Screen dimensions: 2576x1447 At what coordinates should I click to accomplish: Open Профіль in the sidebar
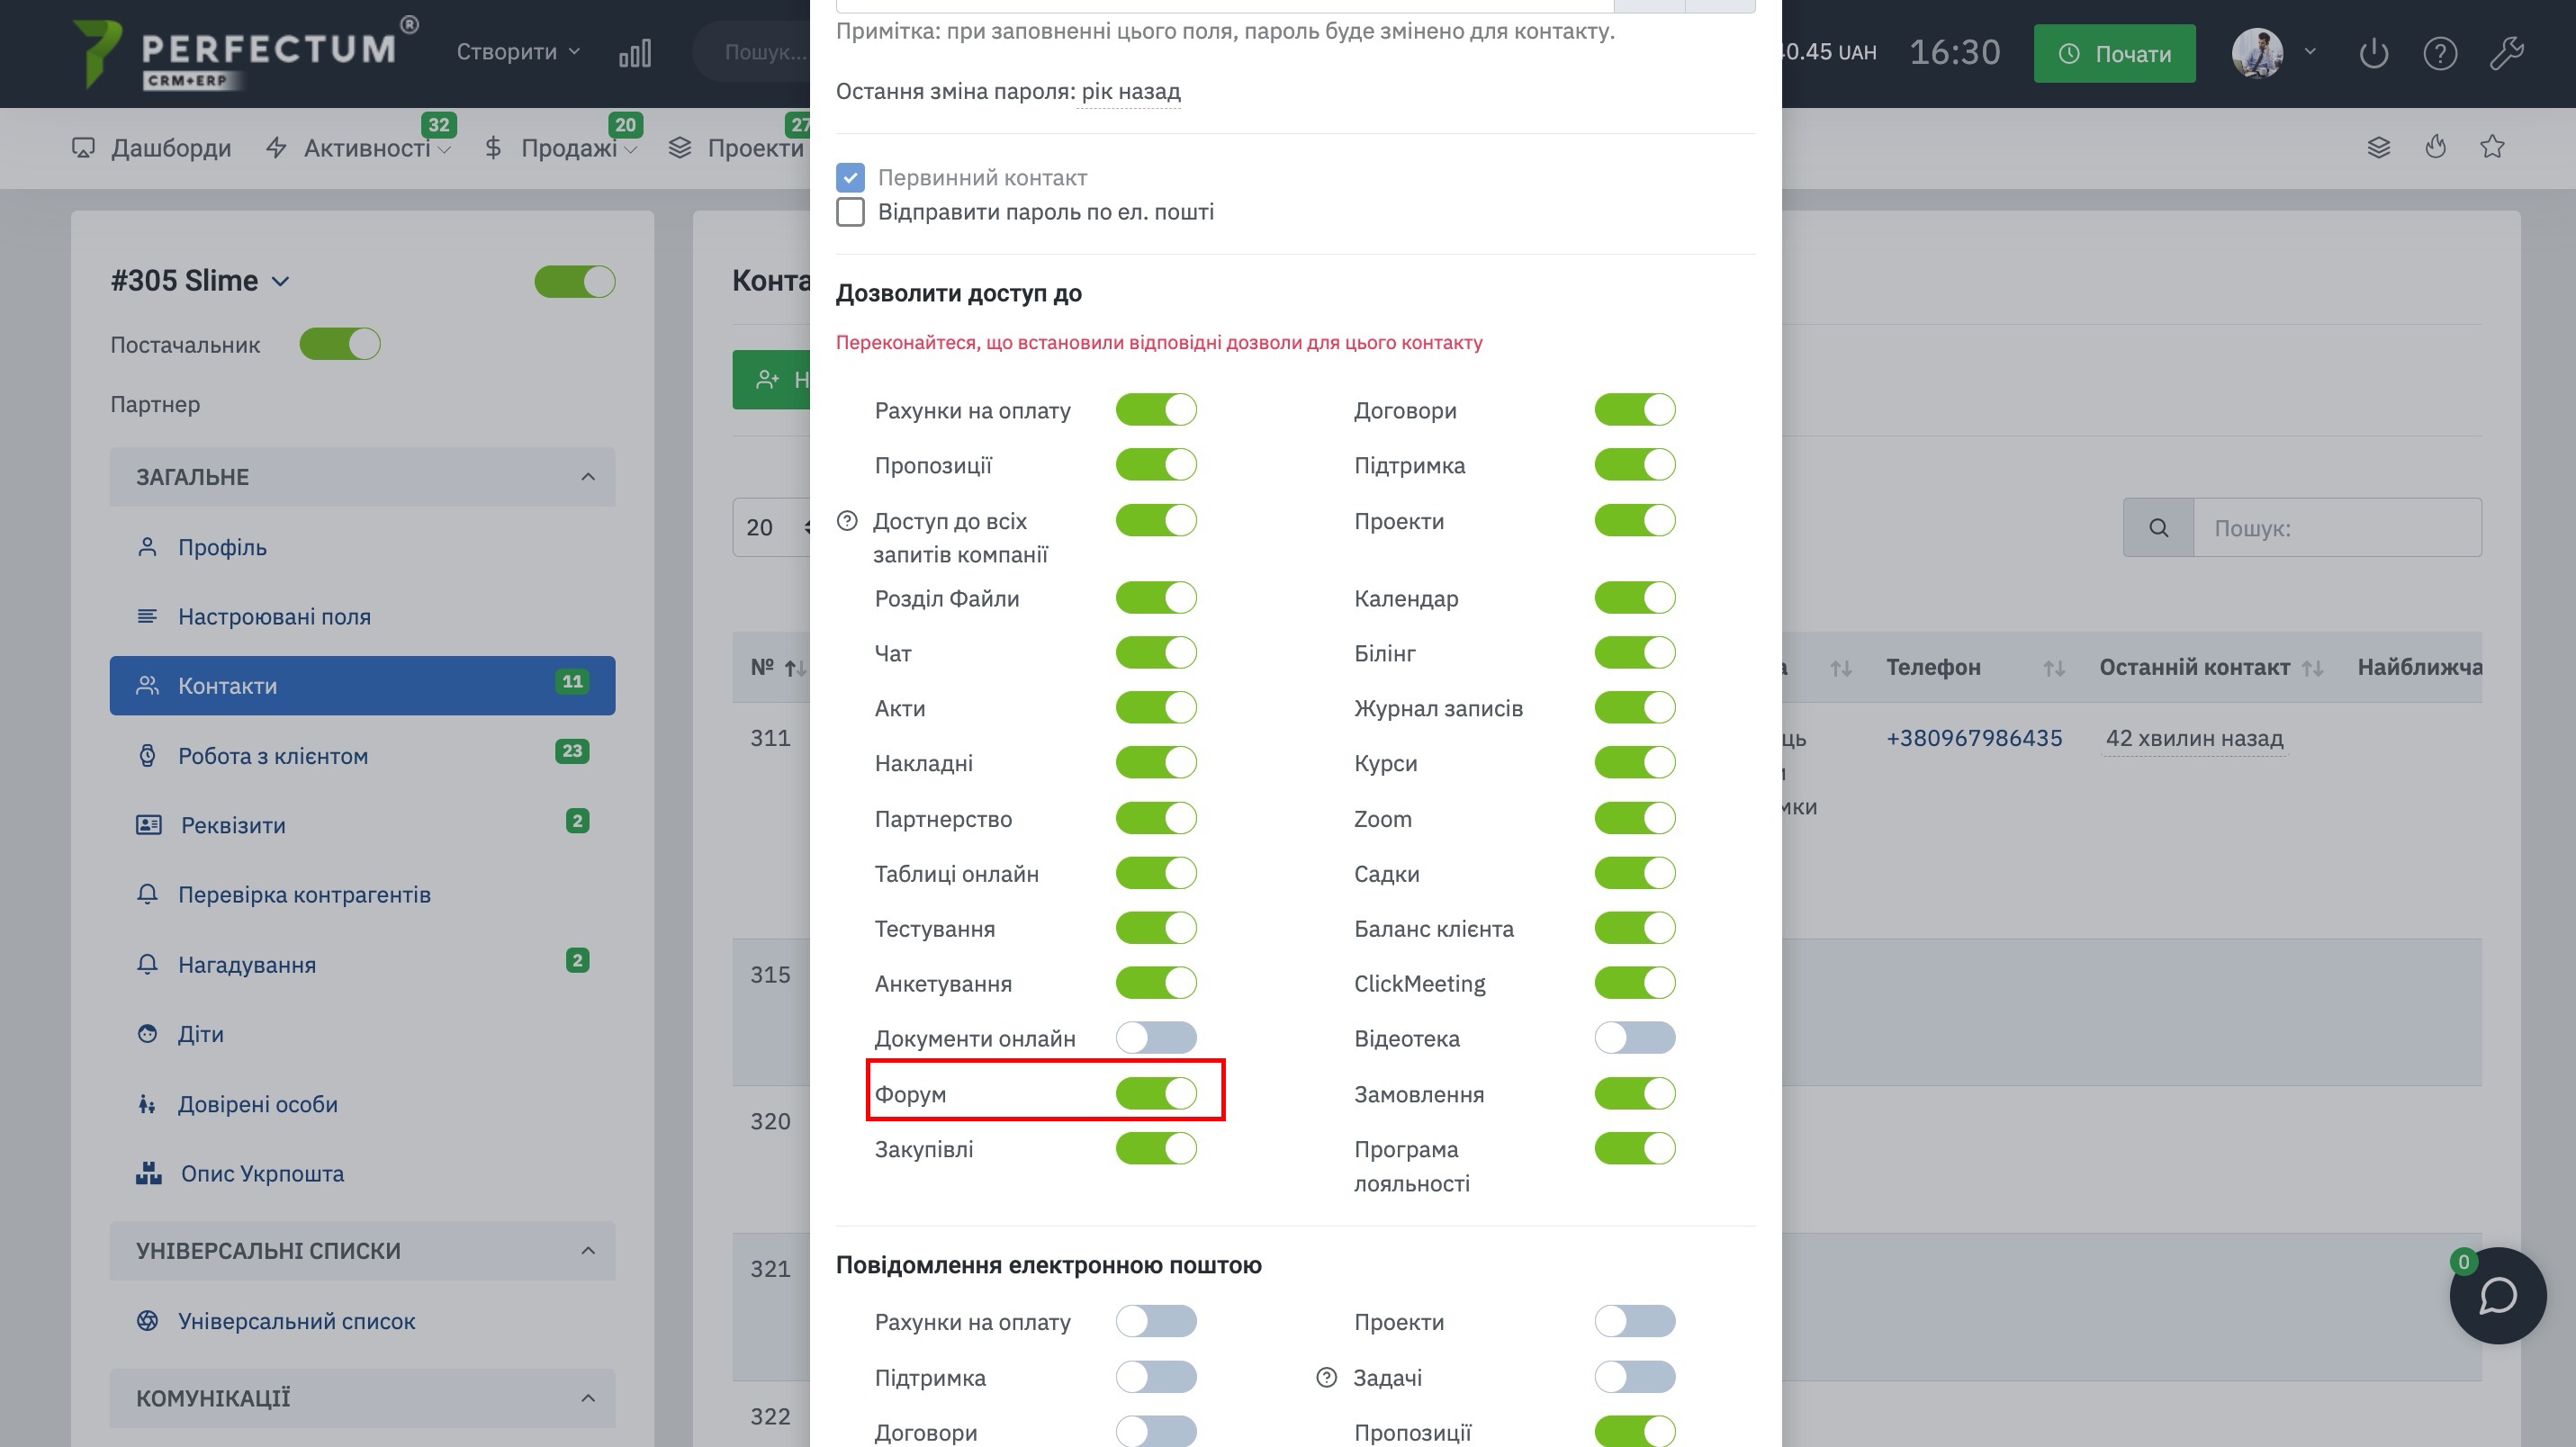(x=222, y=547)
